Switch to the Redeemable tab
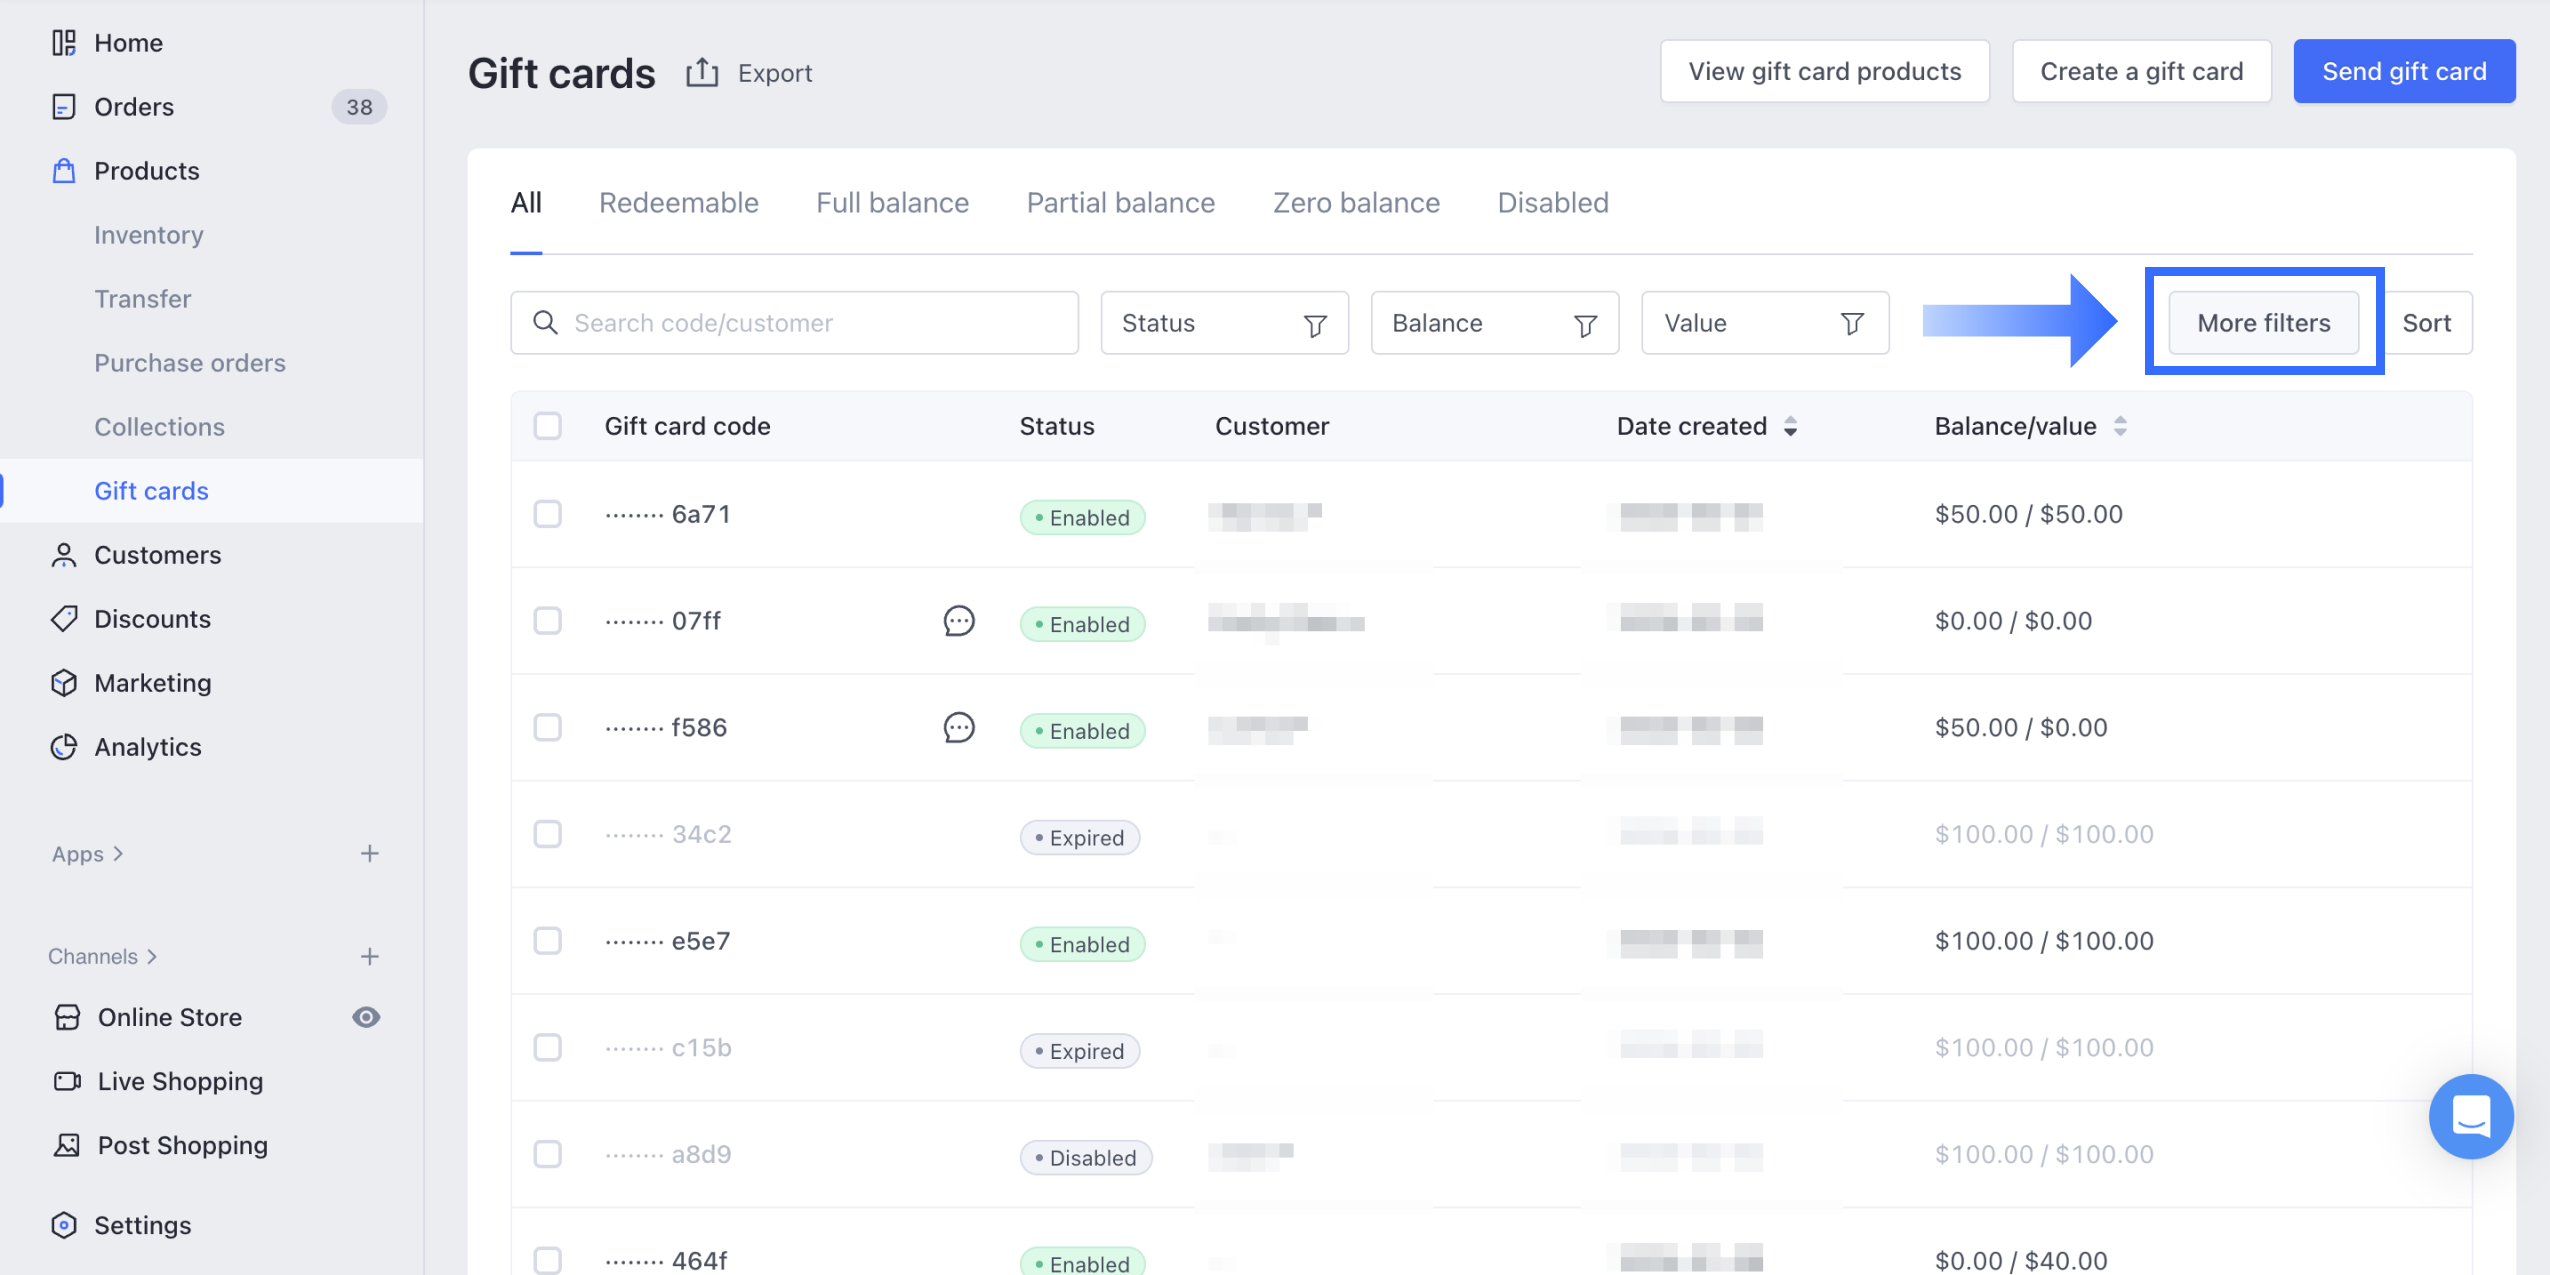 pyautogui.click(x=678, y=203)
